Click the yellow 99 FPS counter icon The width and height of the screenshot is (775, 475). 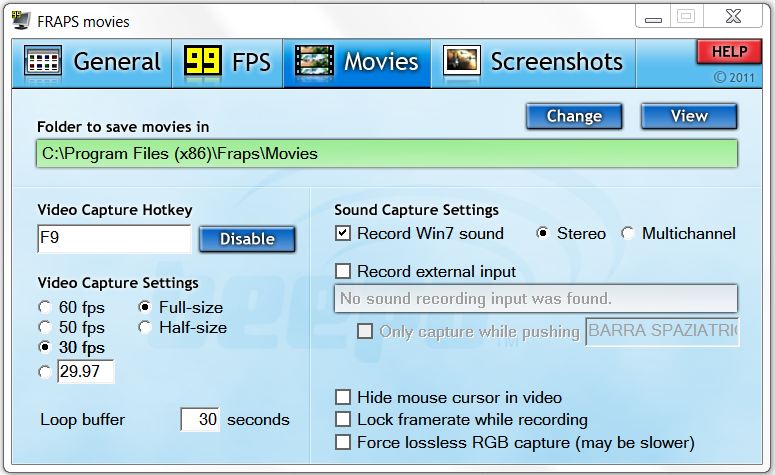(203, 61)
